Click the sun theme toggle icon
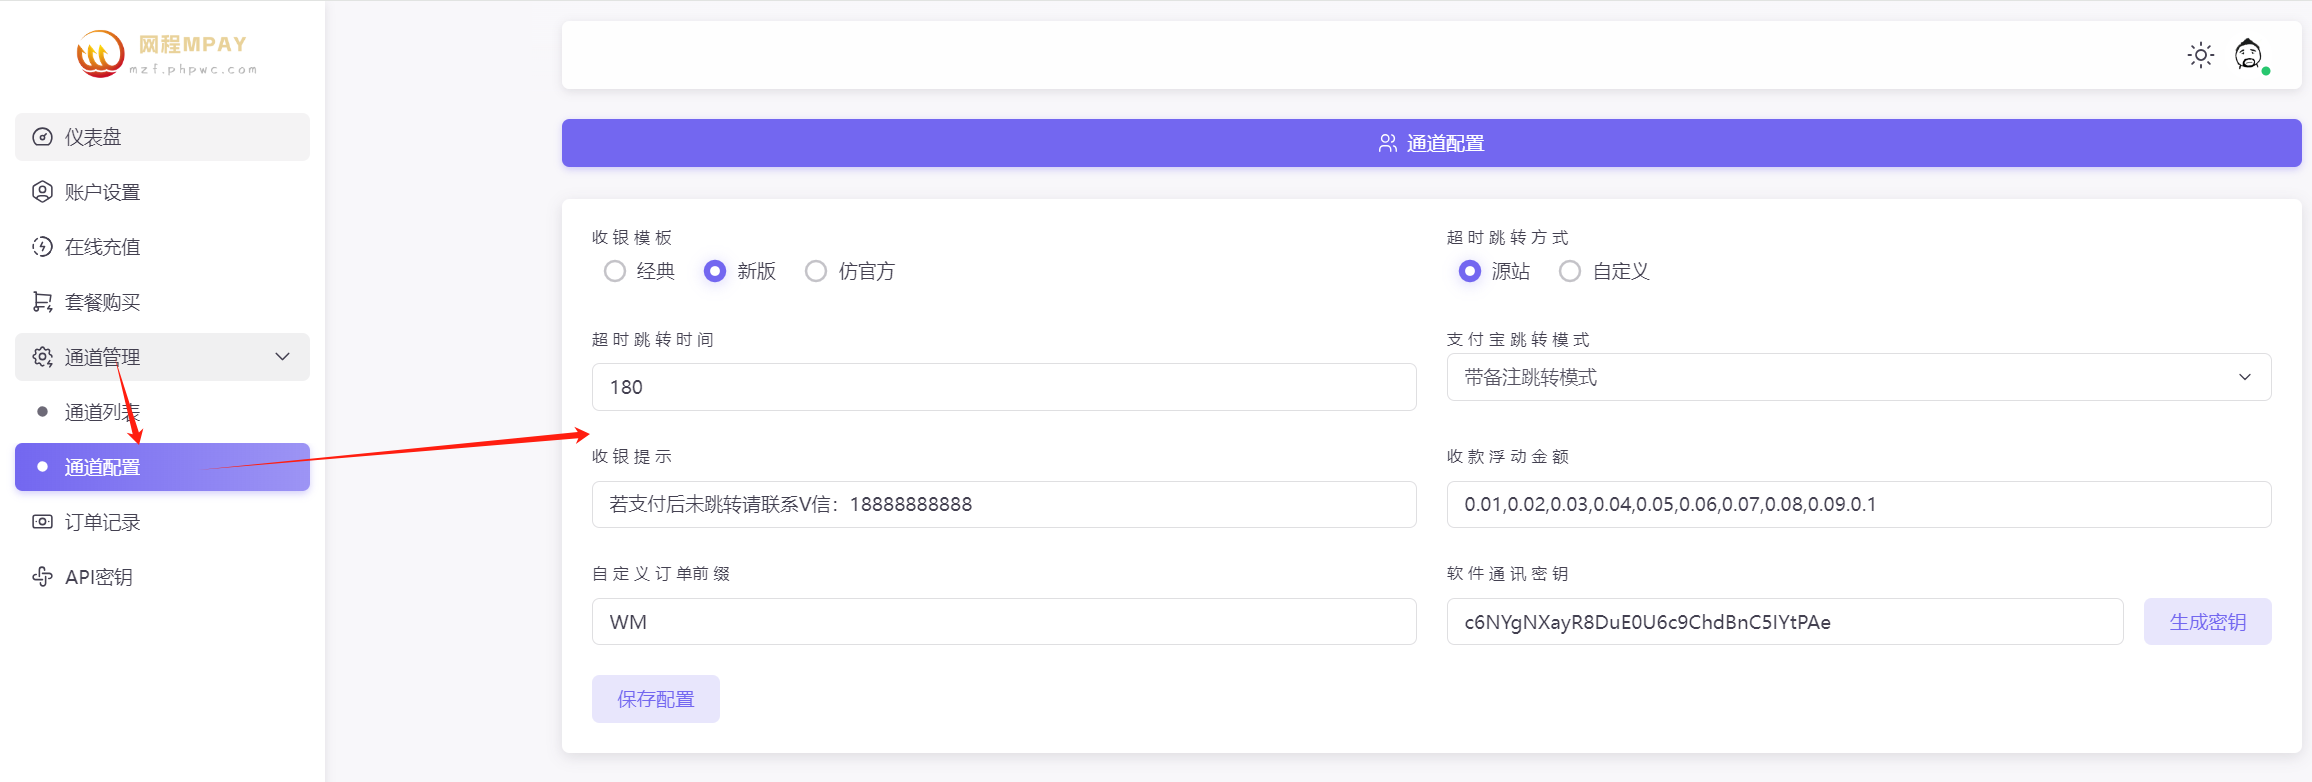Viewport: 2312px width, 782px height. point(2200,55)
